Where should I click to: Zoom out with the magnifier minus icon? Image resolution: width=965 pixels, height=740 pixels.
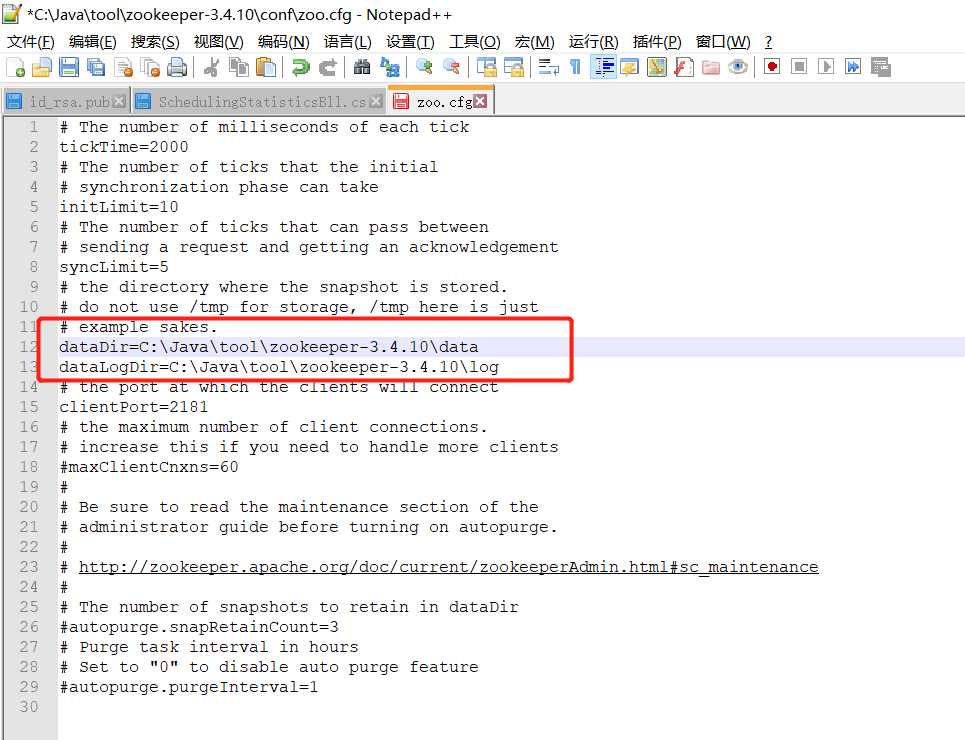451,67
